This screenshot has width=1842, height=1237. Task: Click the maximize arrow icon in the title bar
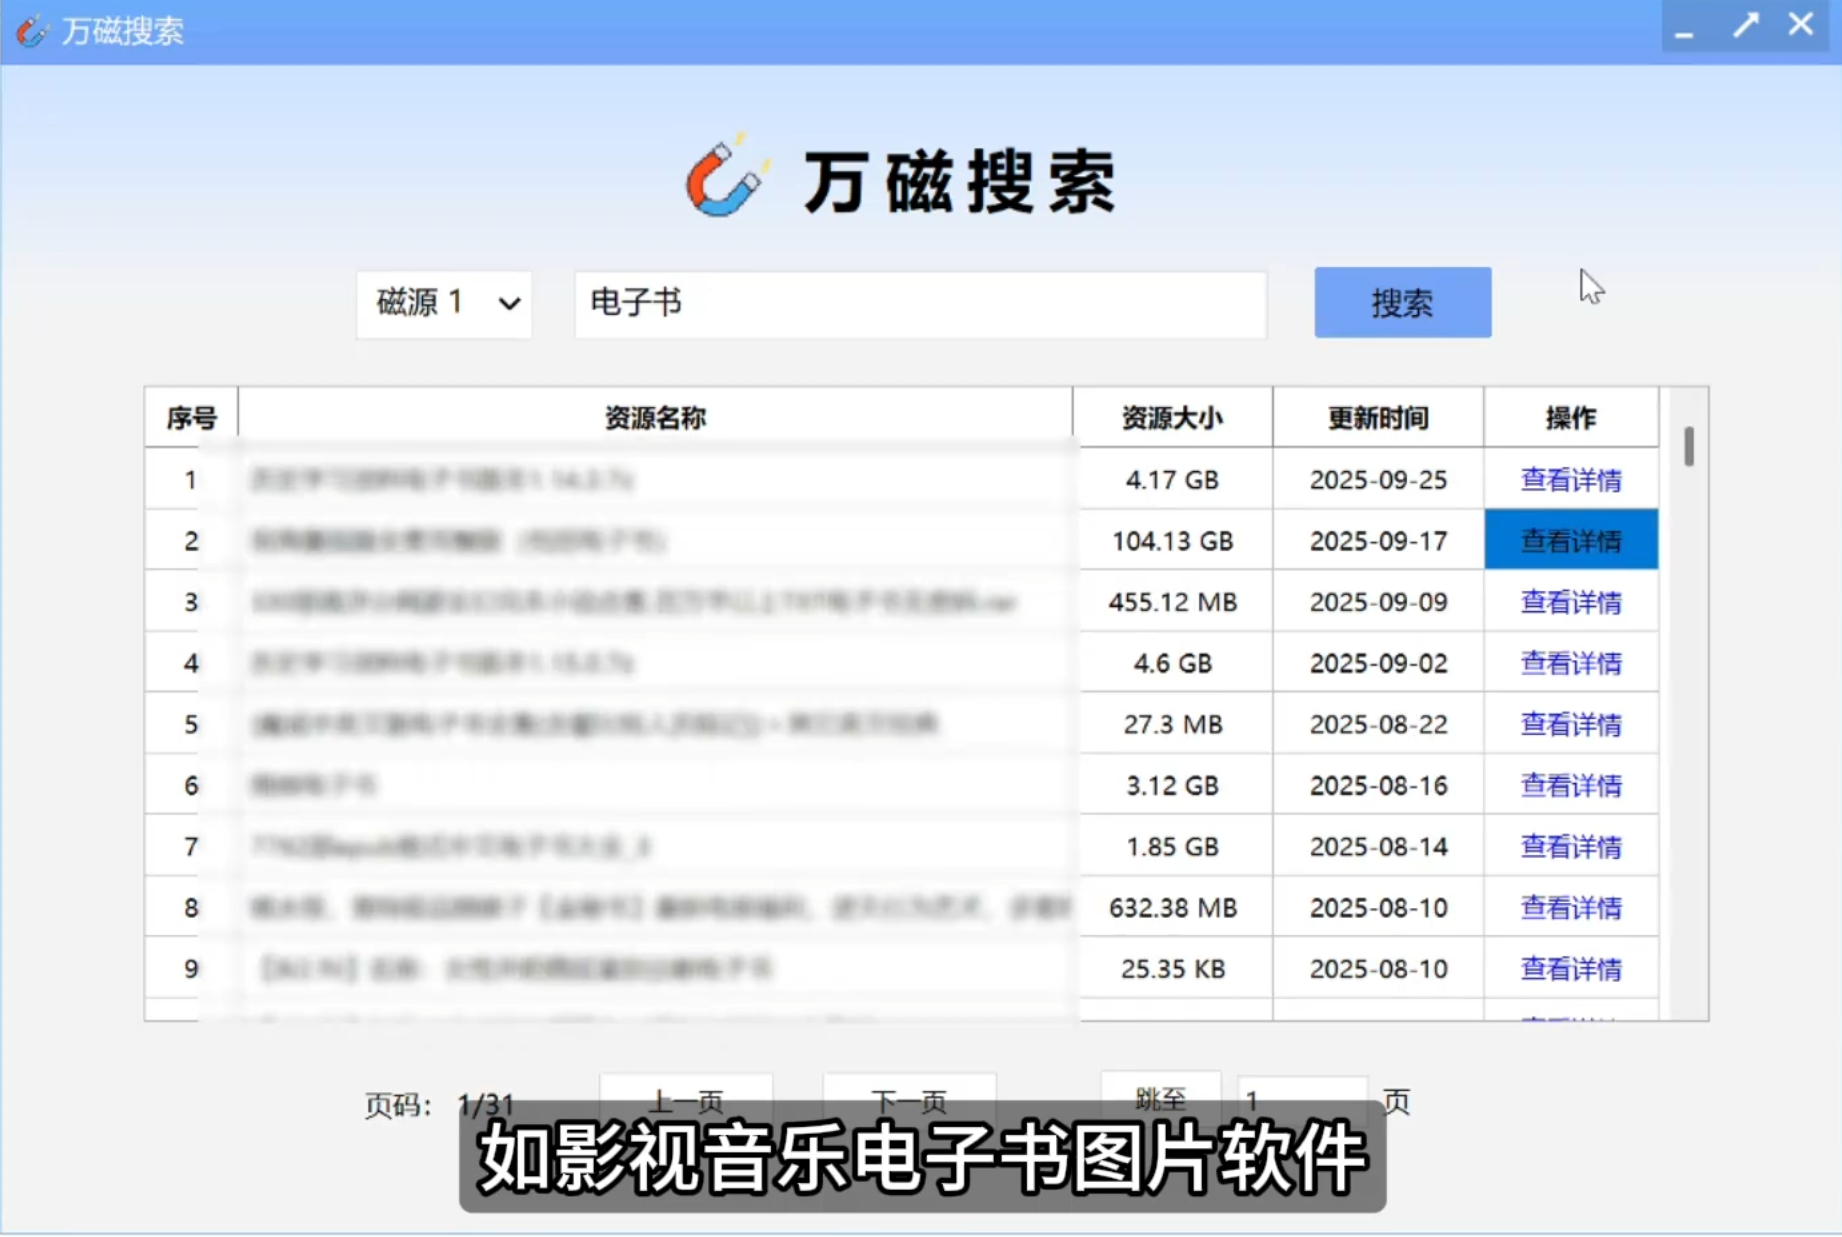[1746, 25]
